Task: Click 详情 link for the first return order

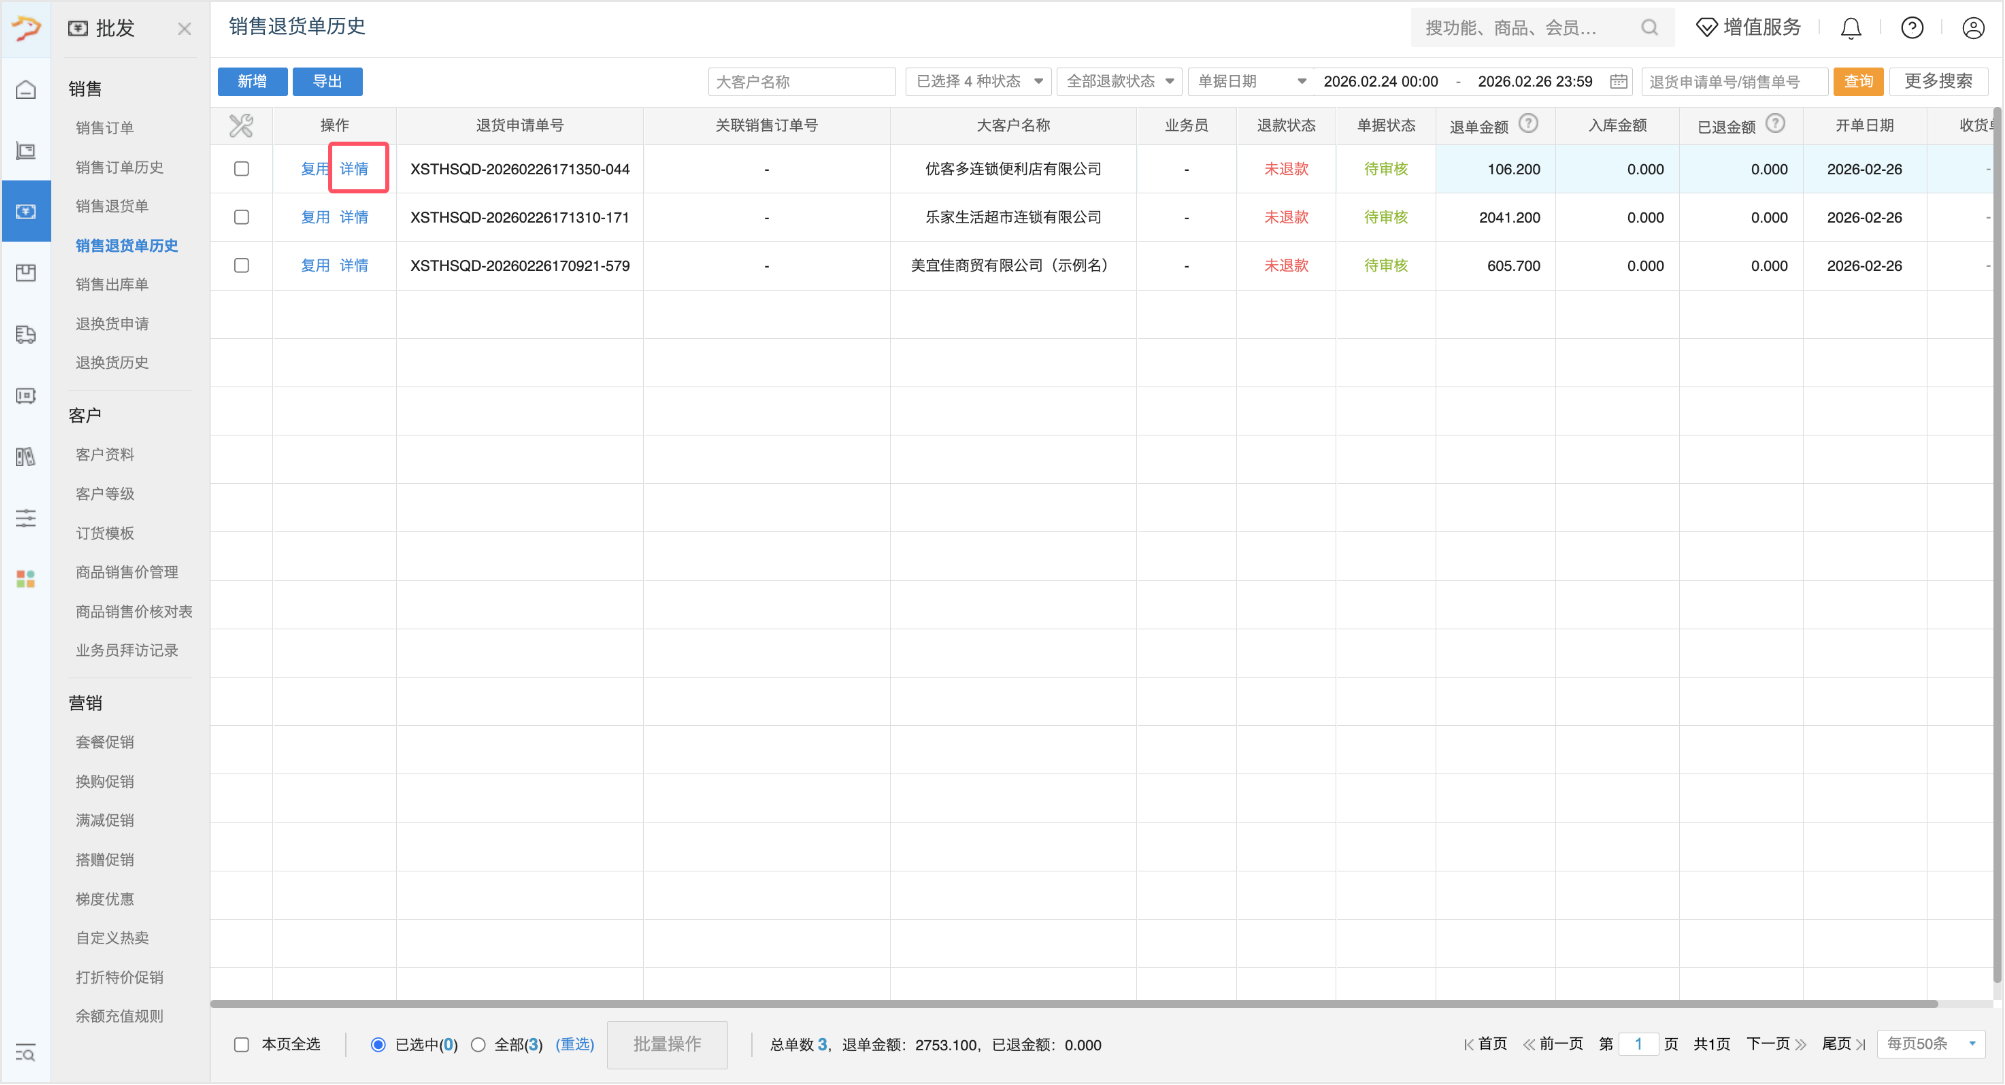Action: 354,169
